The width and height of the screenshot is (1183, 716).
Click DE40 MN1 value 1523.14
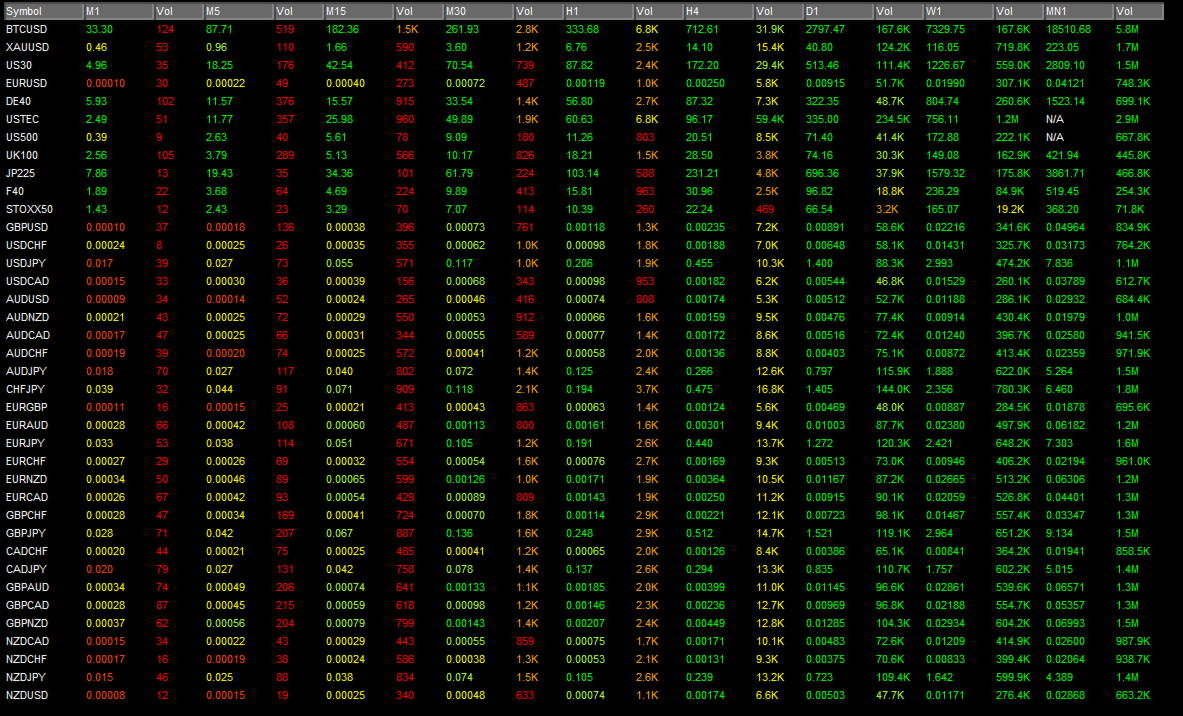point(1065,101)
